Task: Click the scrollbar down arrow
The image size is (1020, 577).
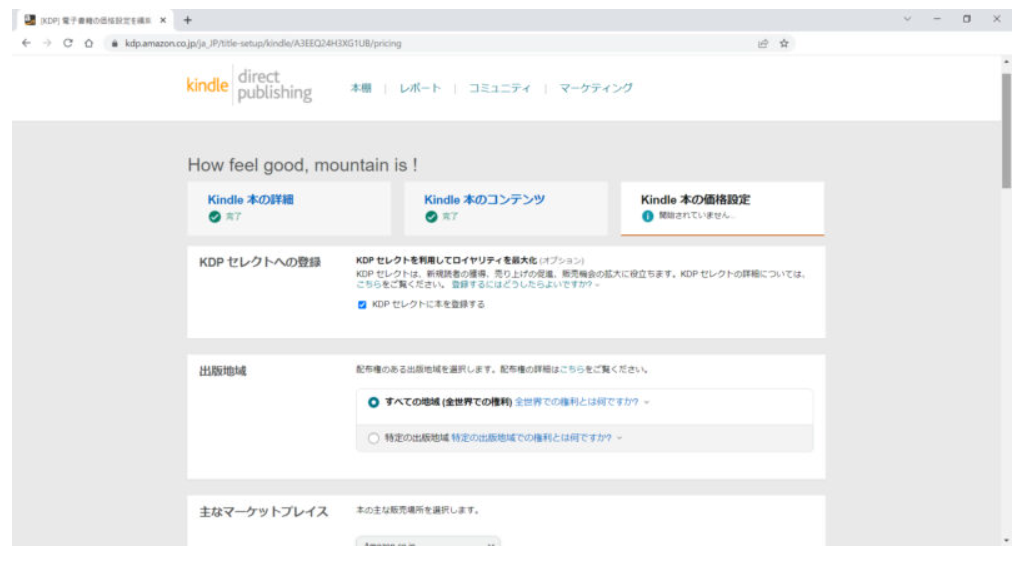Action: tap(1006, 540)
